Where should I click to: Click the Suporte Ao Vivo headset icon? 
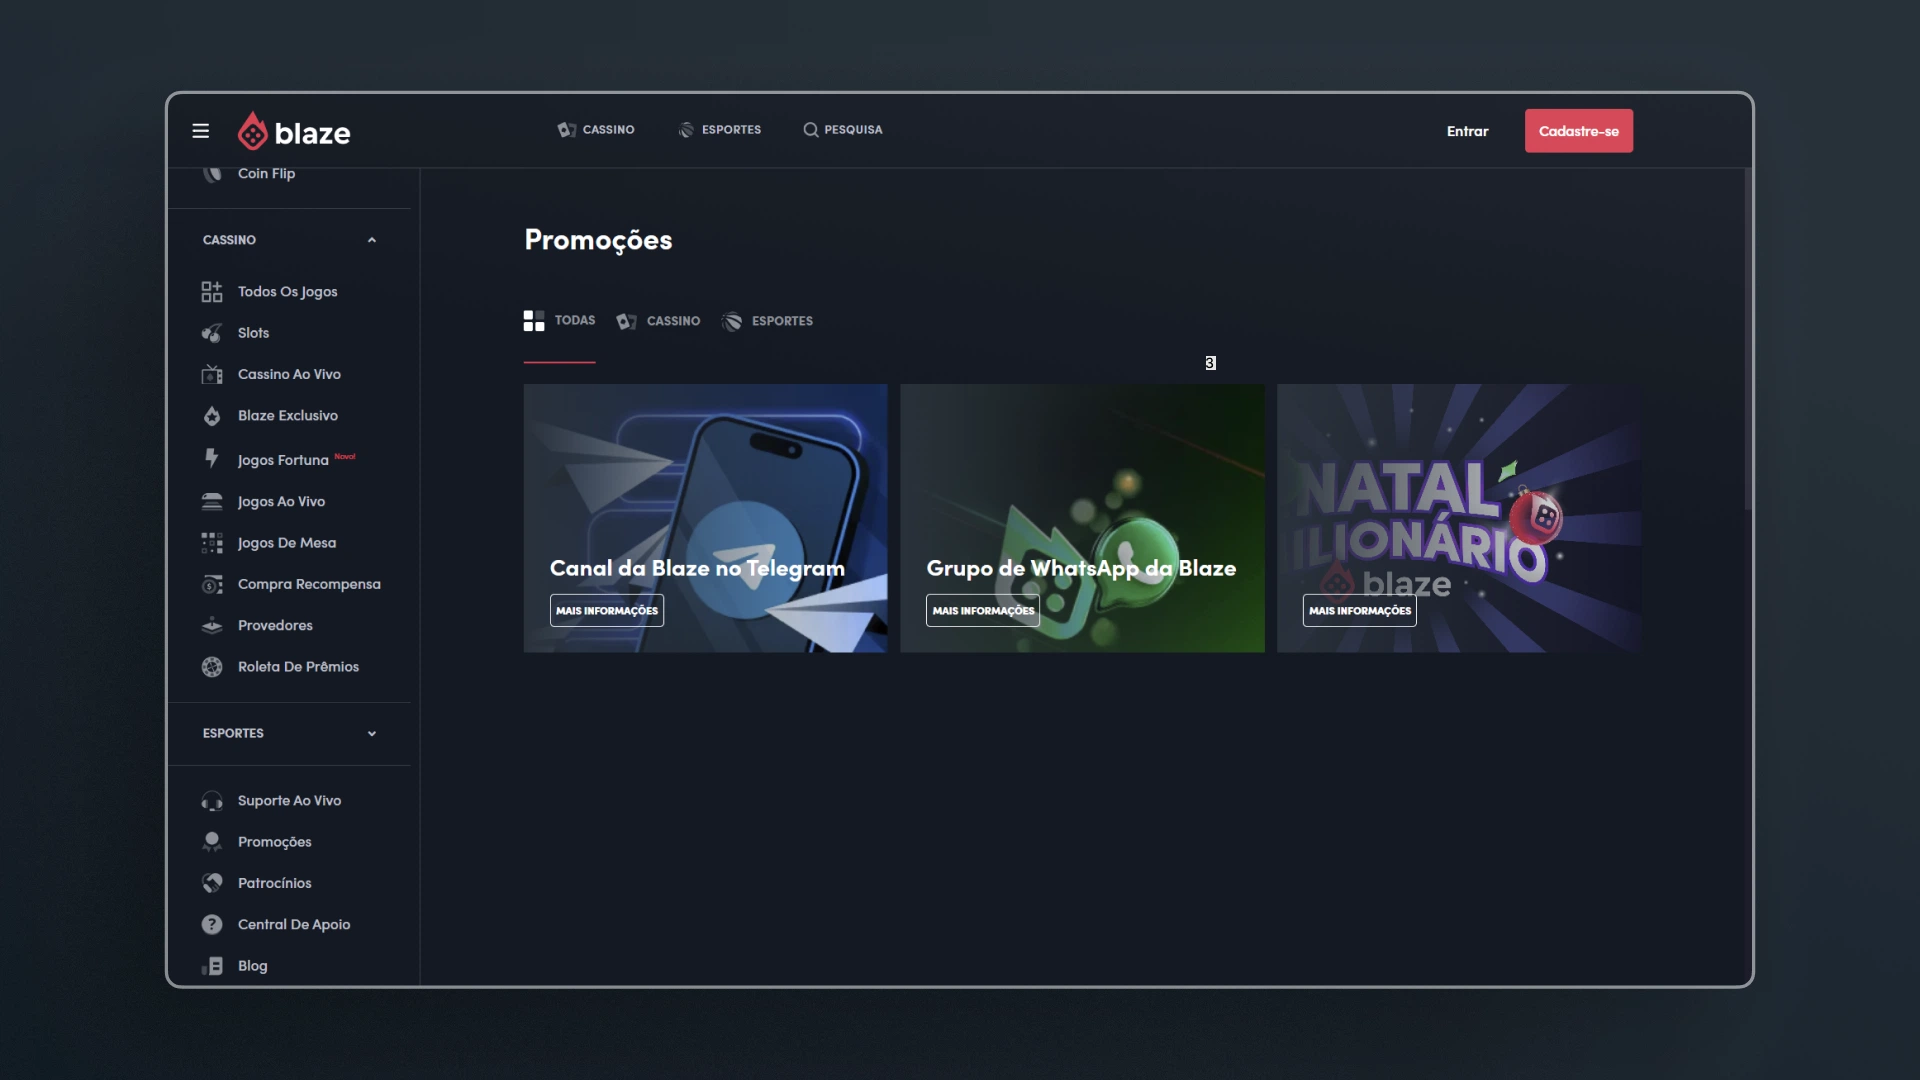(212, 801)
